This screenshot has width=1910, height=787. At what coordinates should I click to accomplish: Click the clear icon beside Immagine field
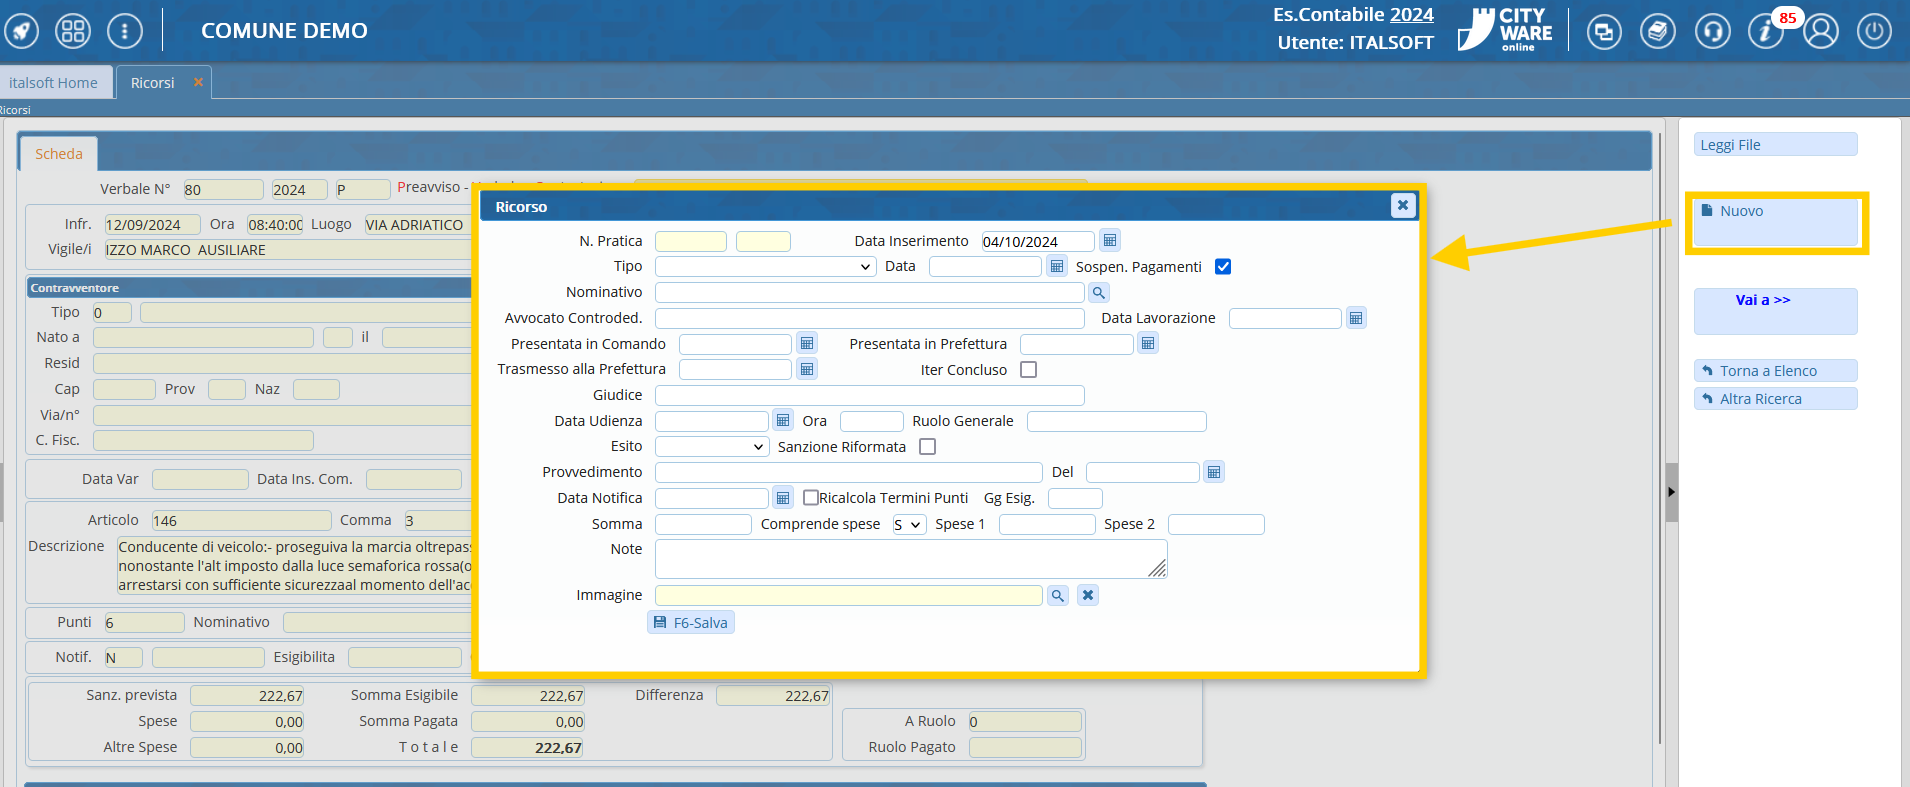pos(1088,595)
